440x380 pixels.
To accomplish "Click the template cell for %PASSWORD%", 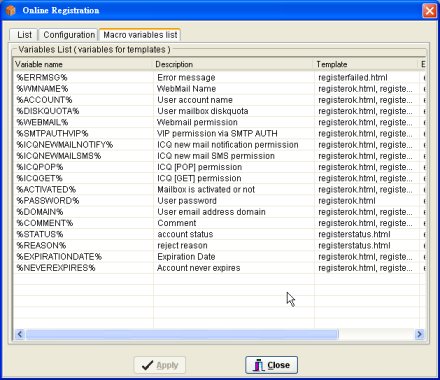I will tap(347, 201).
